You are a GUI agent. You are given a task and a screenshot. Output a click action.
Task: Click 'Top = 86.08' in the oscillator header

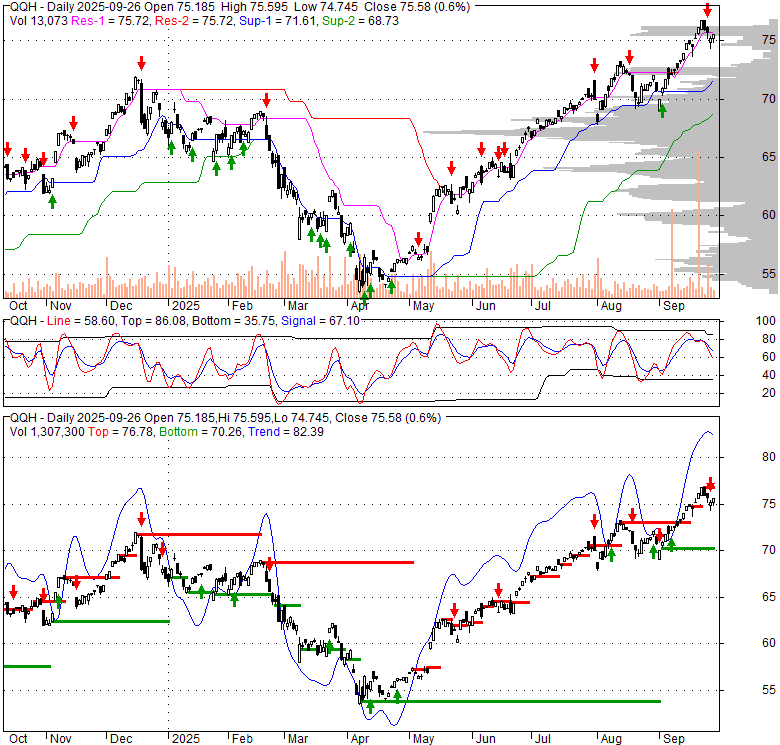[153, 321]
